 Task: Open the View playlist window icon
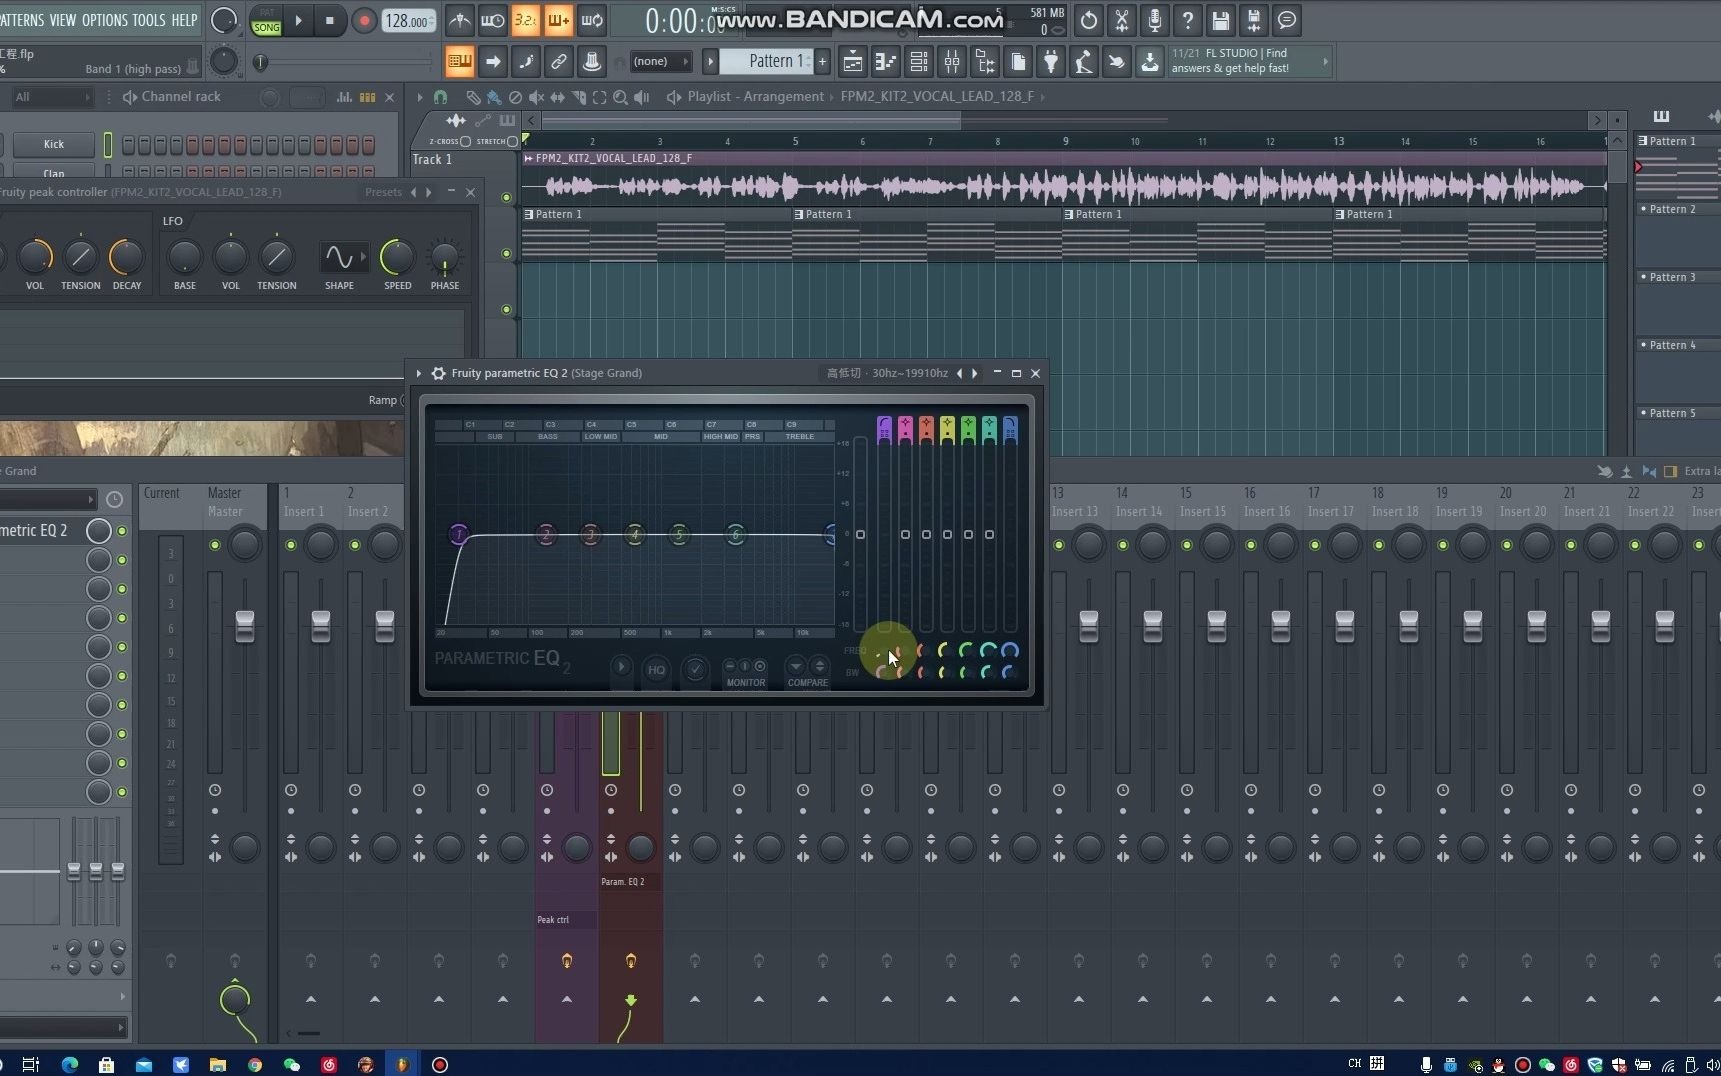pyautogui.click(x=853, y=62)
